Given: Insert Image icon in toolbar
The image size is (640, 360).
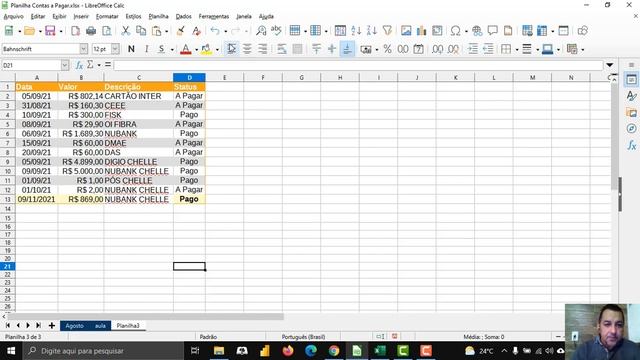Looking at the screenshot, I should (x=406, y=31).
